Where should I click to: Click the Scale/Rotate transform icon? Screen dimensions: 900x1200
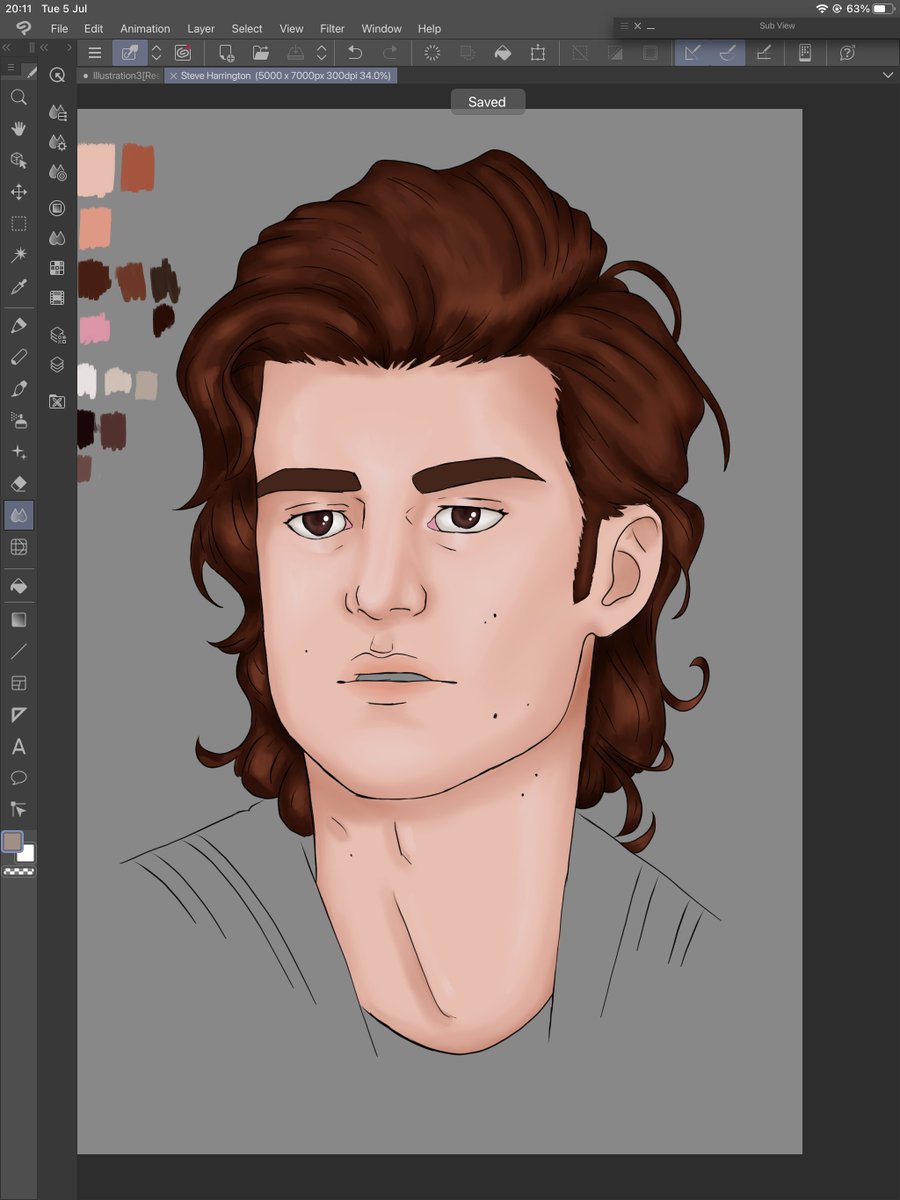[x=538, y=53]
